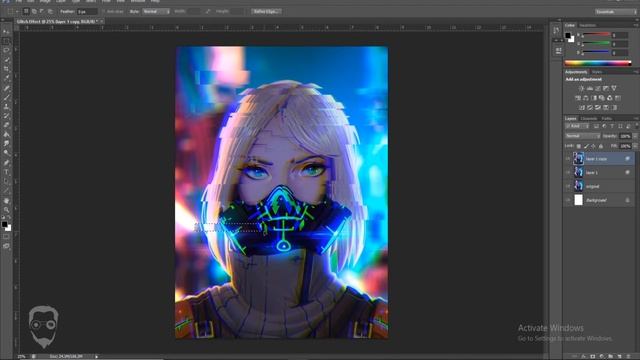
Task: Select the History Brush tool
Action: pyautogui.click(x=6, y=116)
